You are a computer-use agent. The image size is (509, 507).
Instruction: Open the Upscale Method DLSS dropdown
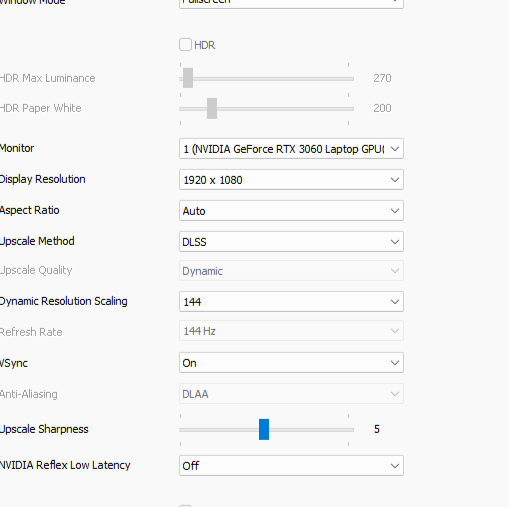point(291,242)
